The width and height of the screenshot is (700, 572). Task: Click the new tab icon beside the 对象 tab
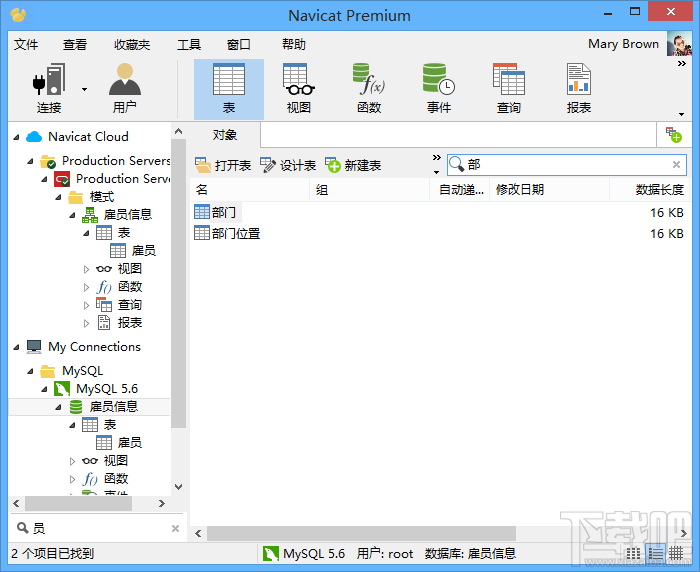tap(674, 135)
